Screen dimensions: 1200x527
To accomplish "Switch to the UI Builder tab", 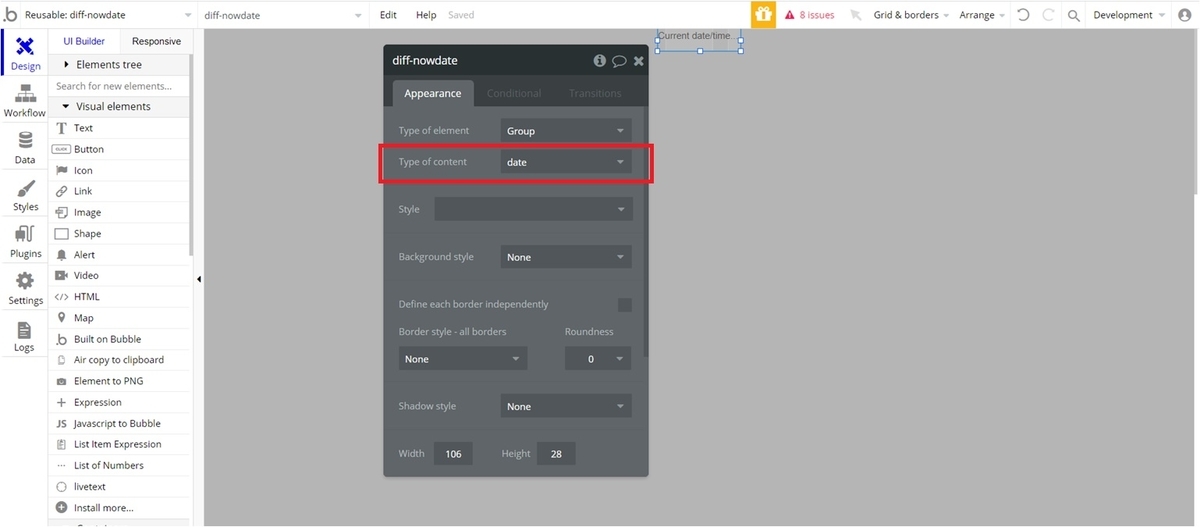I will tap(84, 41).
